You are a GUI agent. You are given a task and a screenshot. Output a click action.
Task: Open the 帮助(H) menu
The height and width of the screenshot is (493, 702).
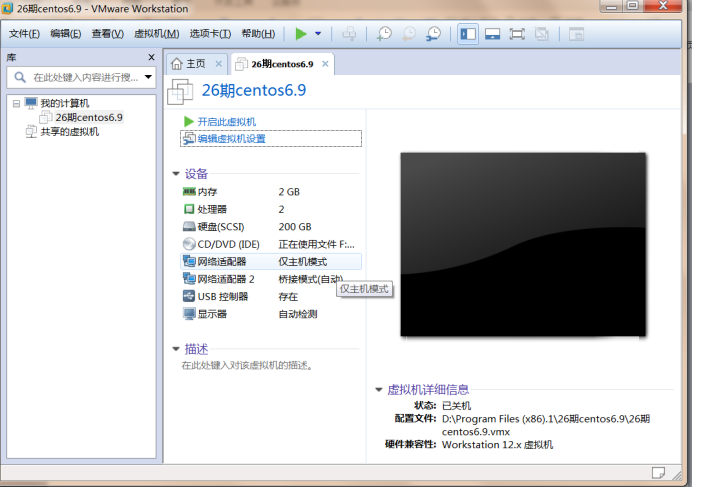coord(258,34)
